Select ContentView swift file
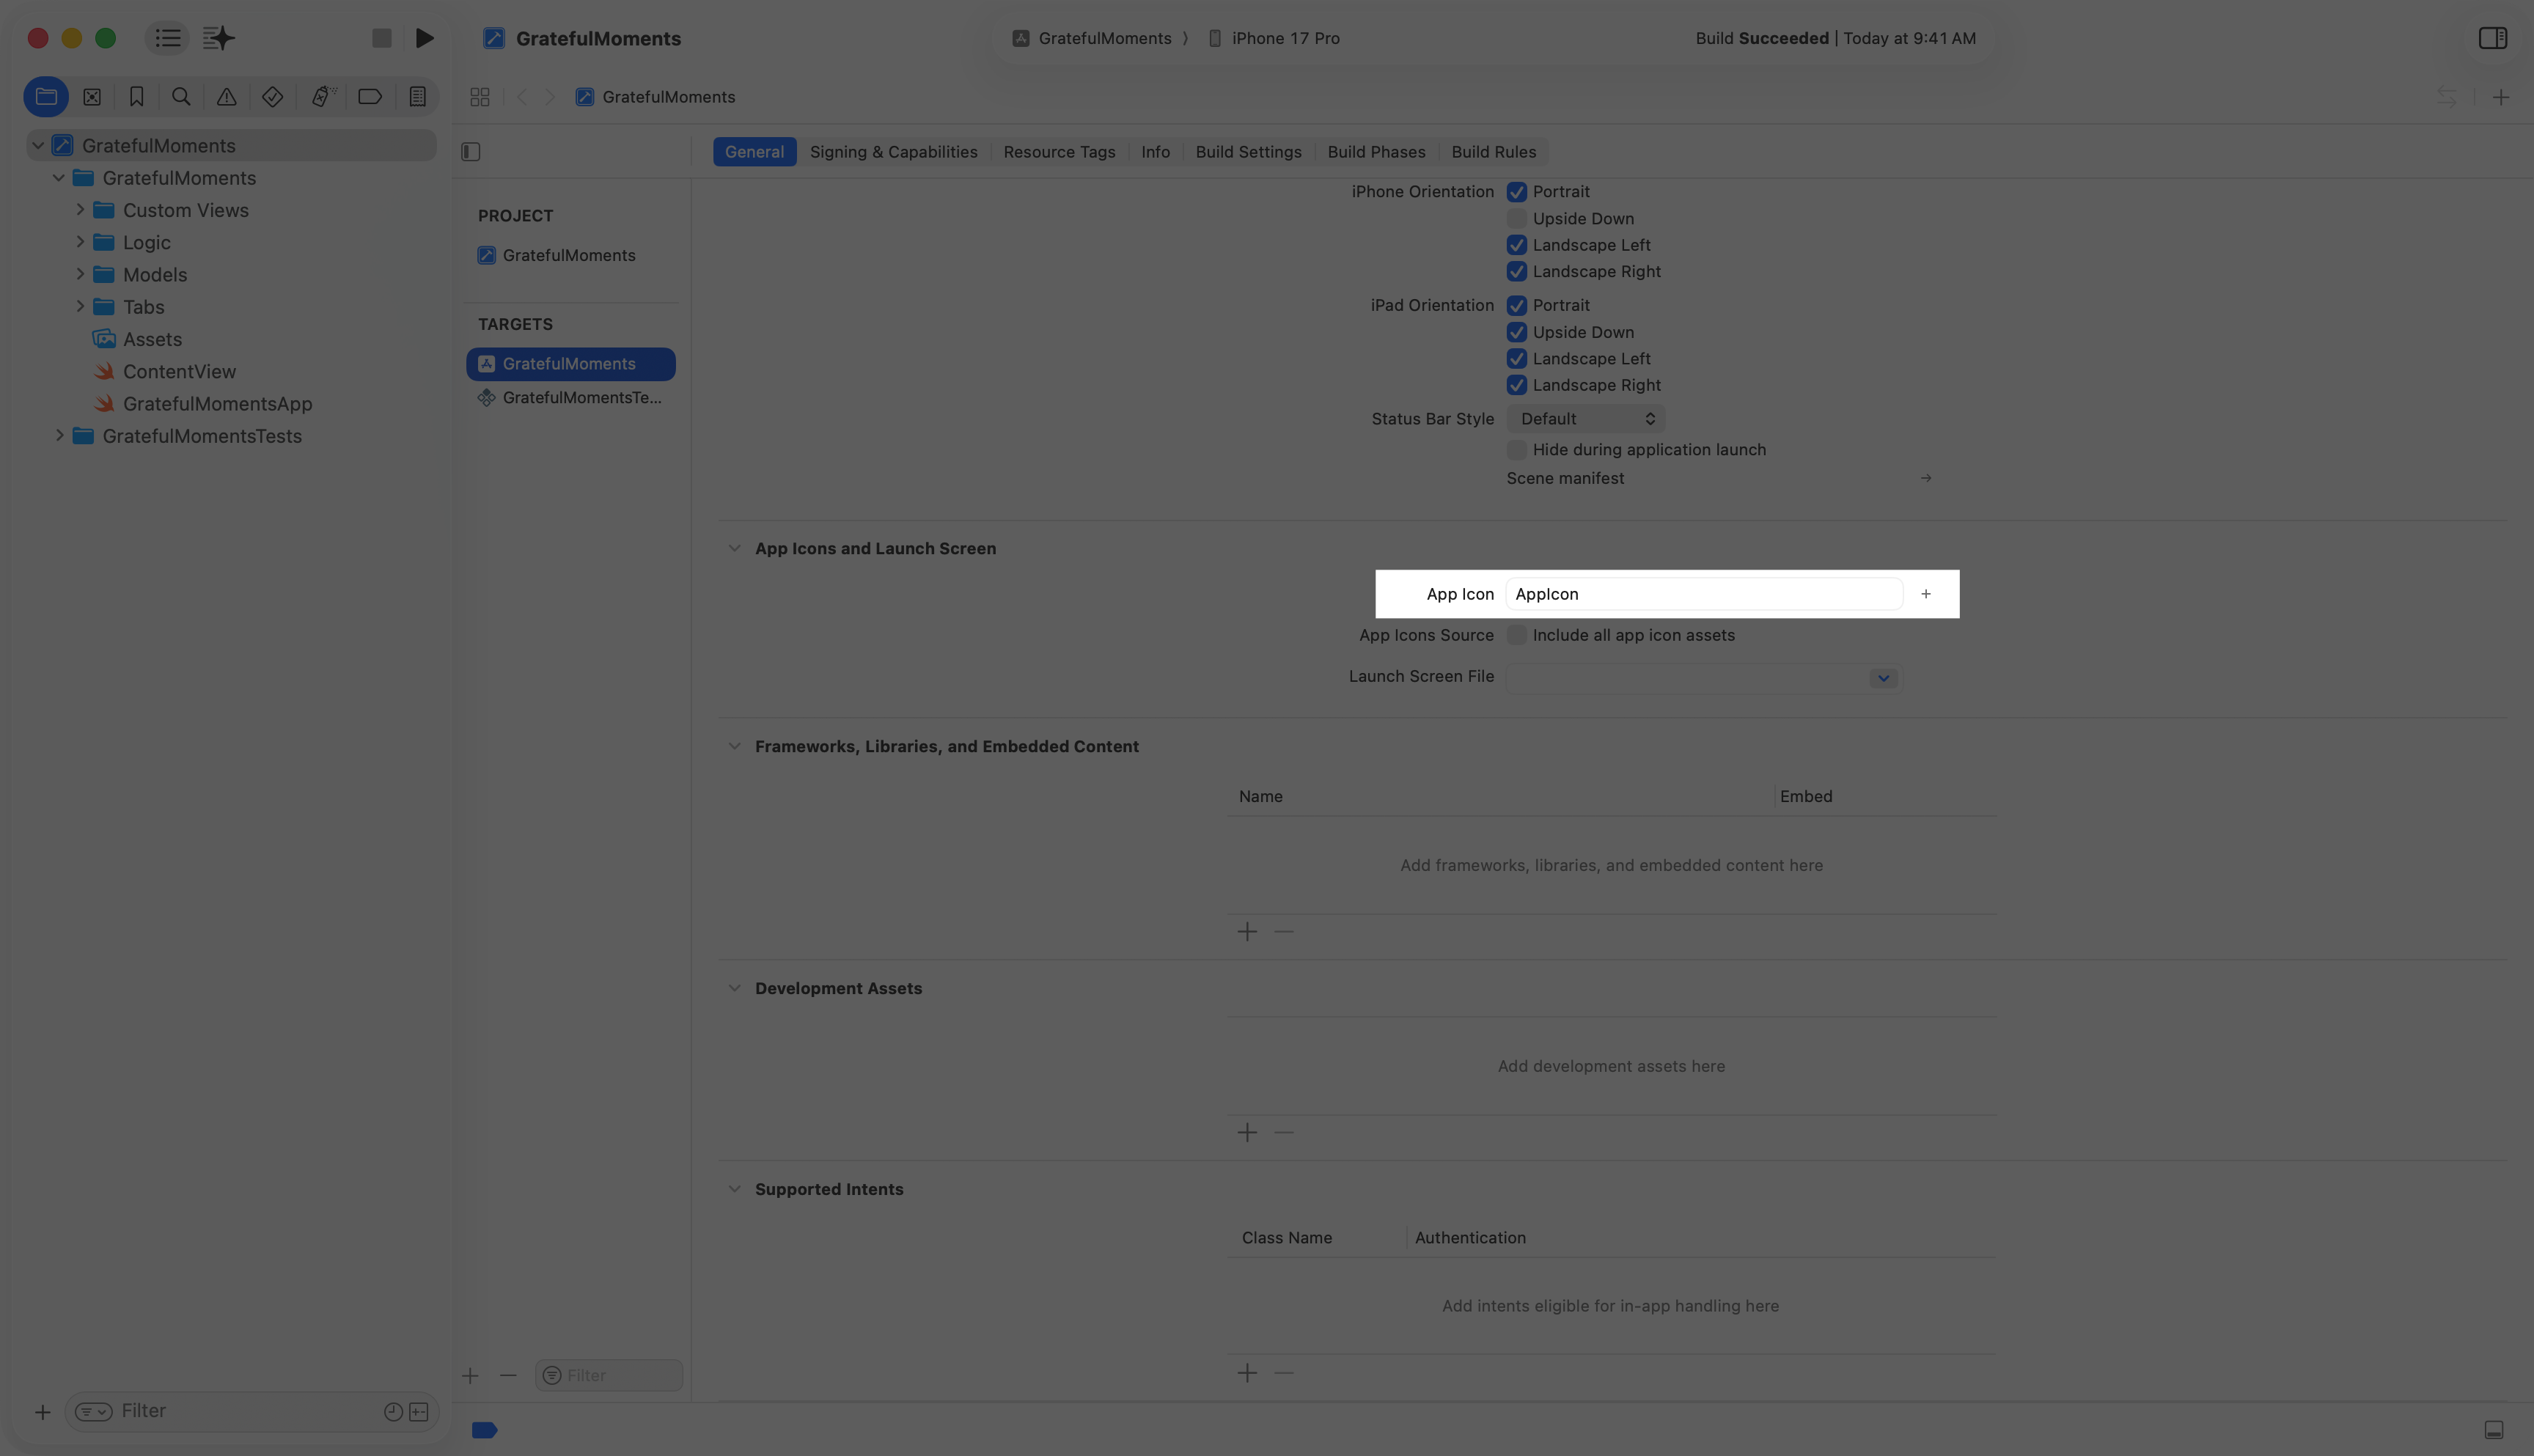Image resolution: width=2534 pixels, height=1456 pixels. [179, 372]
